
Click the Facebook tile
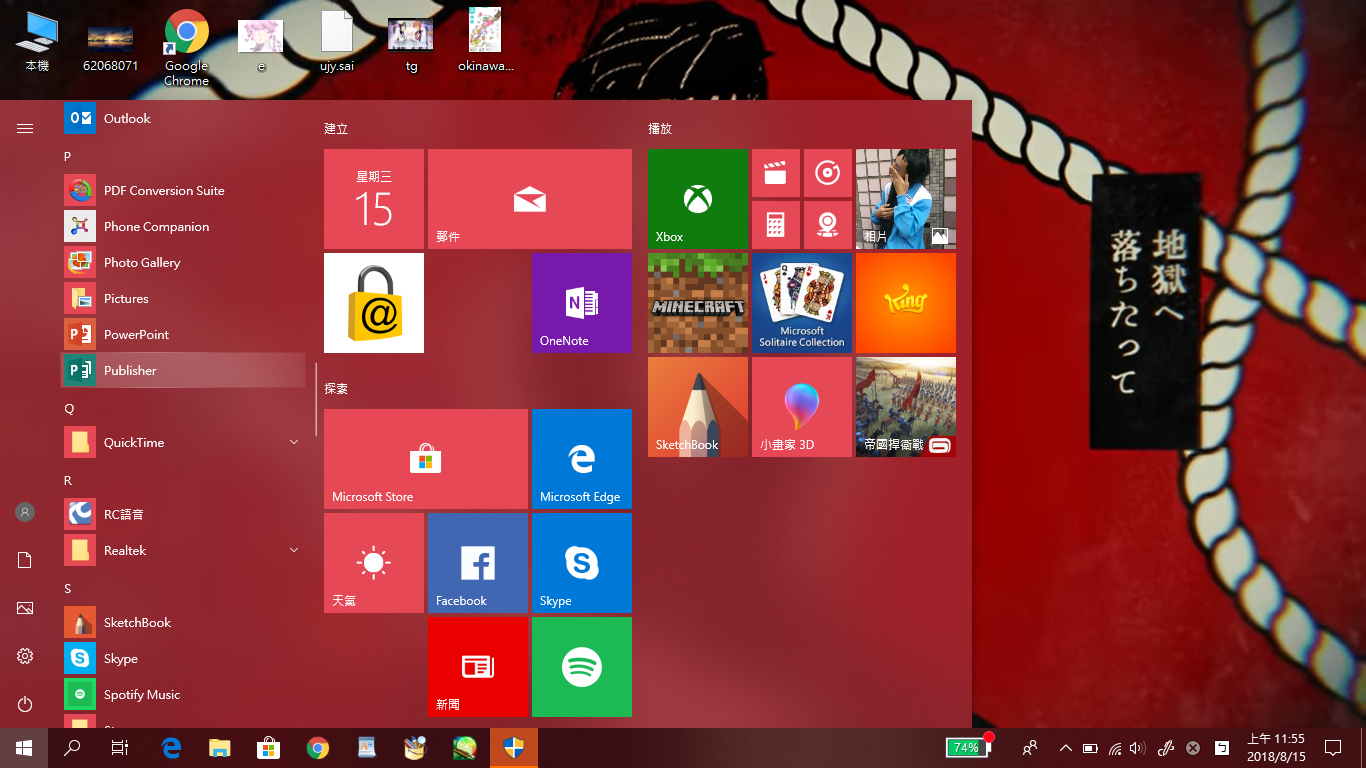[x=477, y=563]
